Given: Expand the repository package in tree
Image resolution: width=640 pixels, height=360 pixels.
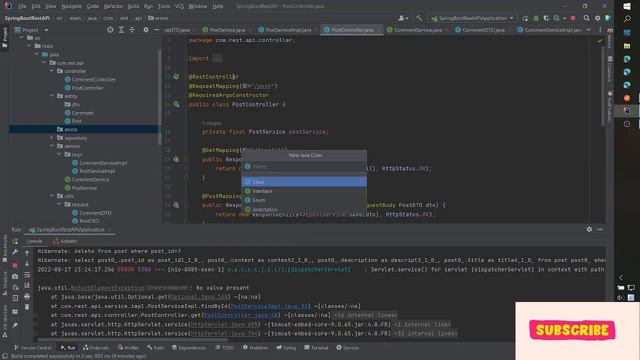Looking at the screenshot, I should [52, 138].
